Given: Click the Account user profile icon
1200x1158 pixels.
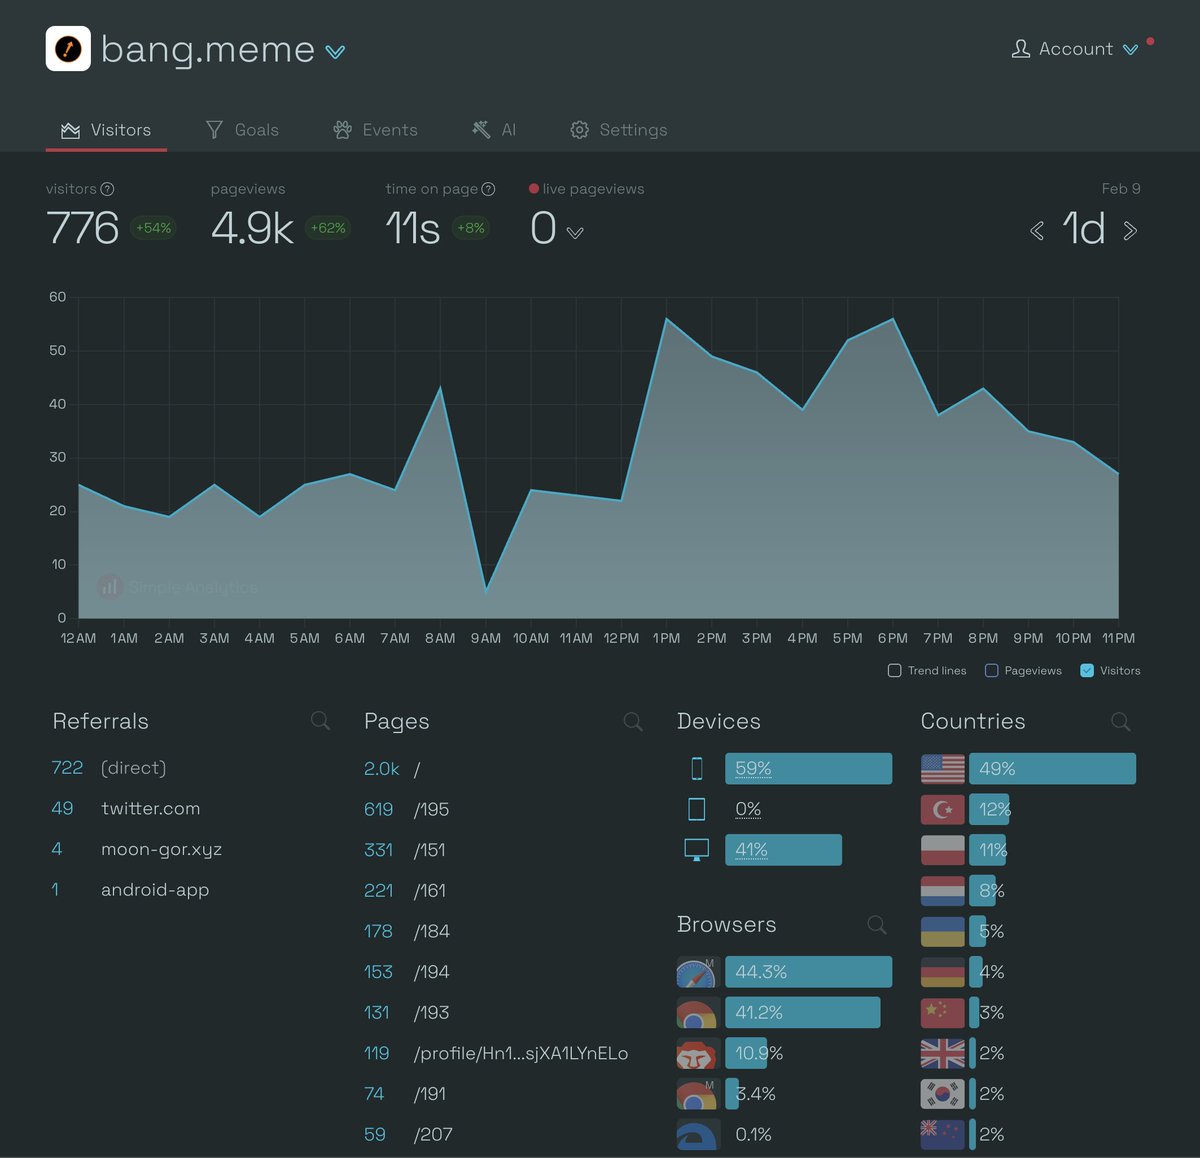Looking at the screenshot, I should point(1020,49).
